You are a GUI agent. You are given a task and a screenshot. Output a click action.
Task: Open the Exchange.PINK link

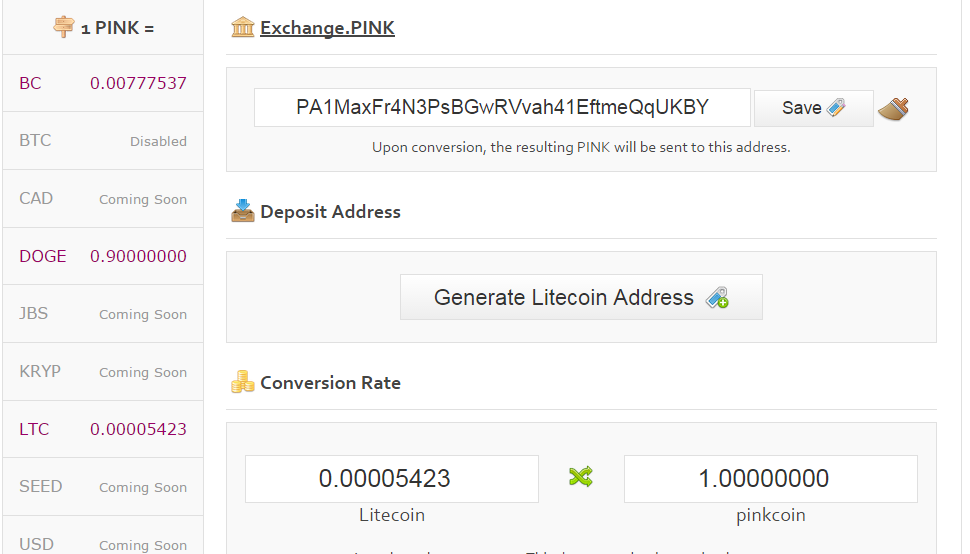[327, 28]
